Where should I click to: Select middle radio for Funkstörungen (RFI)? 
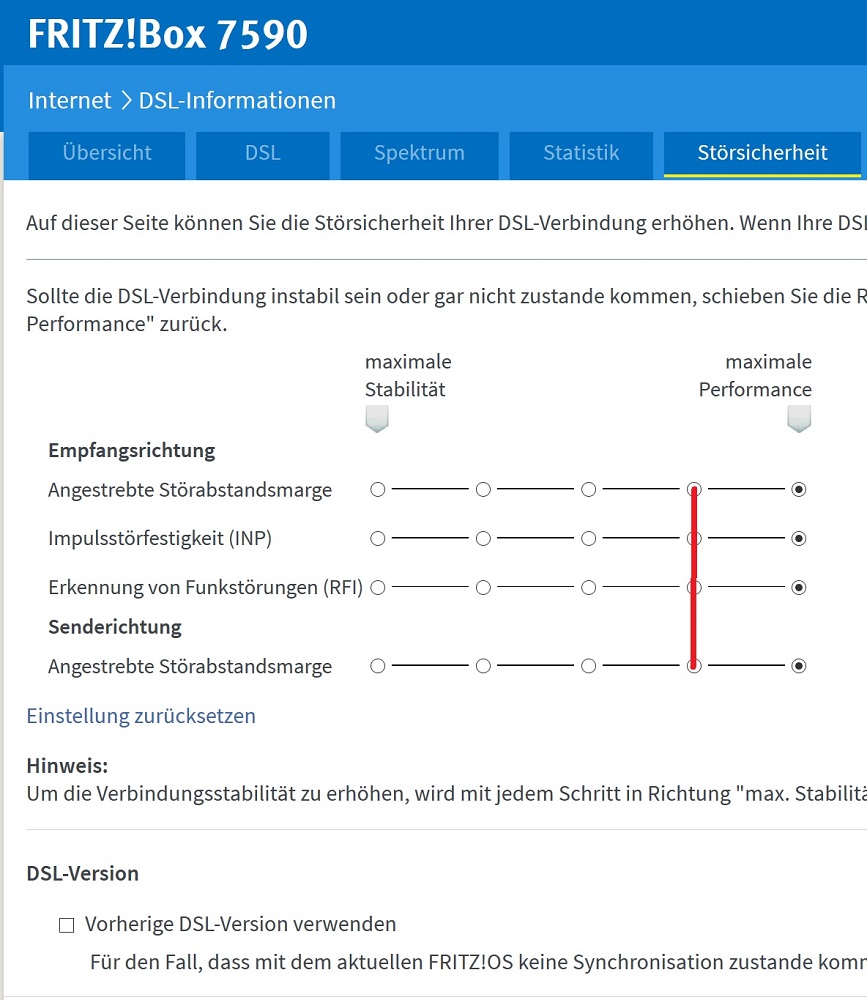(x=588, y=587)
